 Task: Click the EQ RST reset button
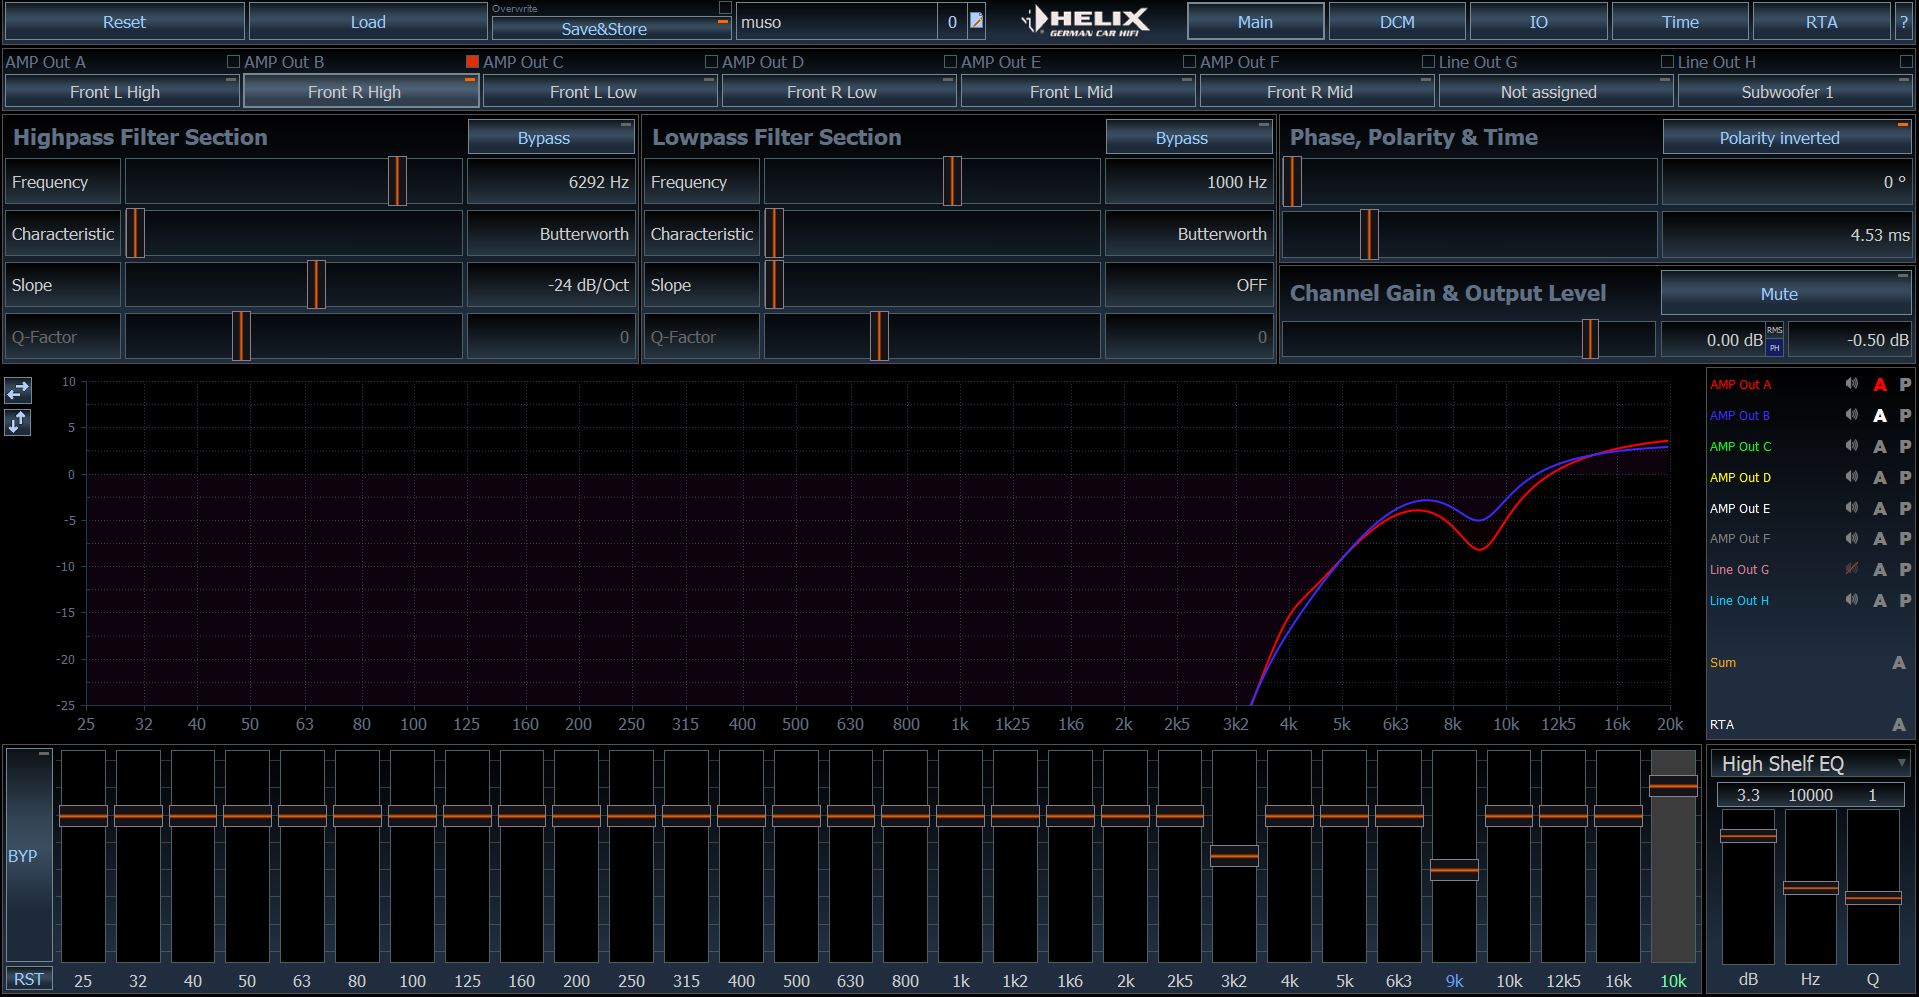tap(29, 979)
